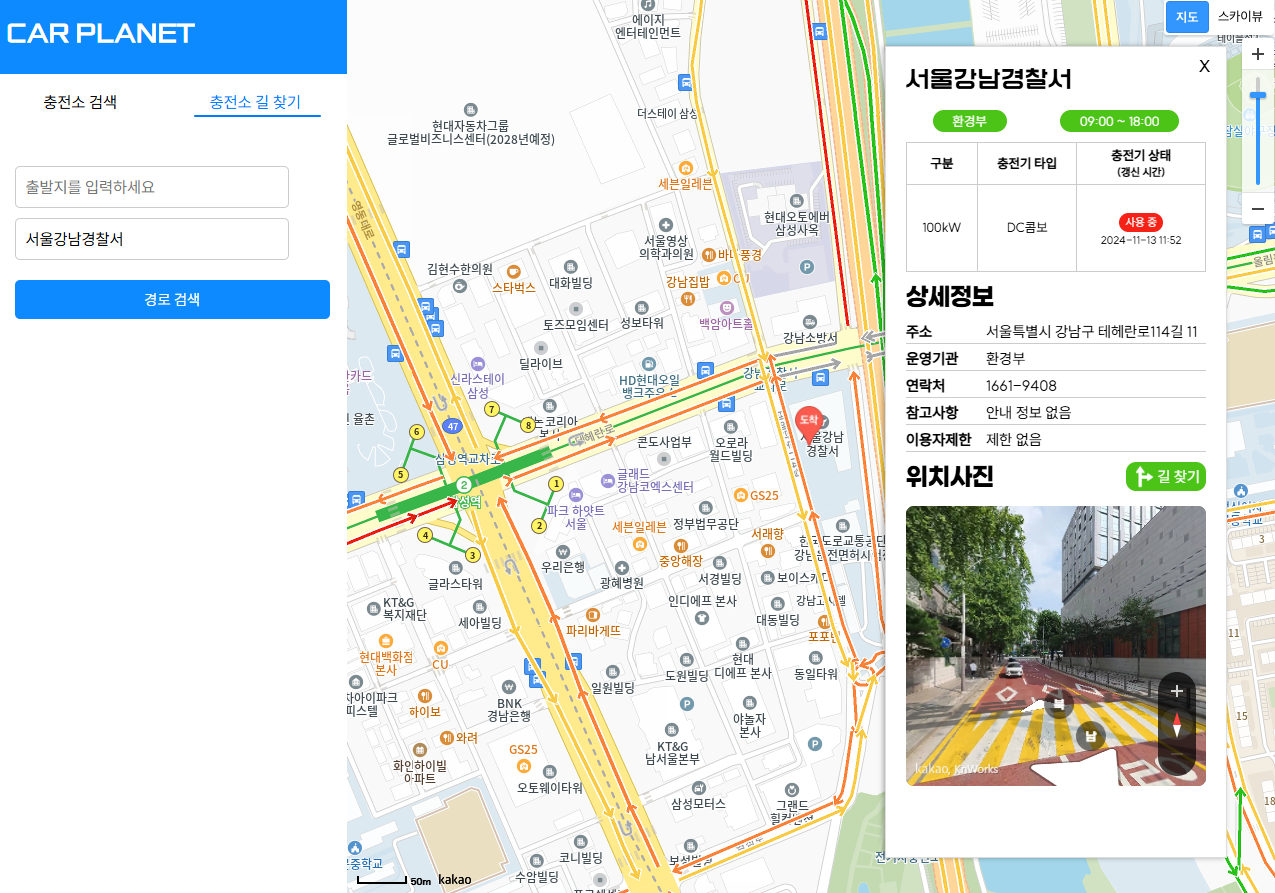
Task: Click subway exit 1 marker
Action: tap(556, 484)
